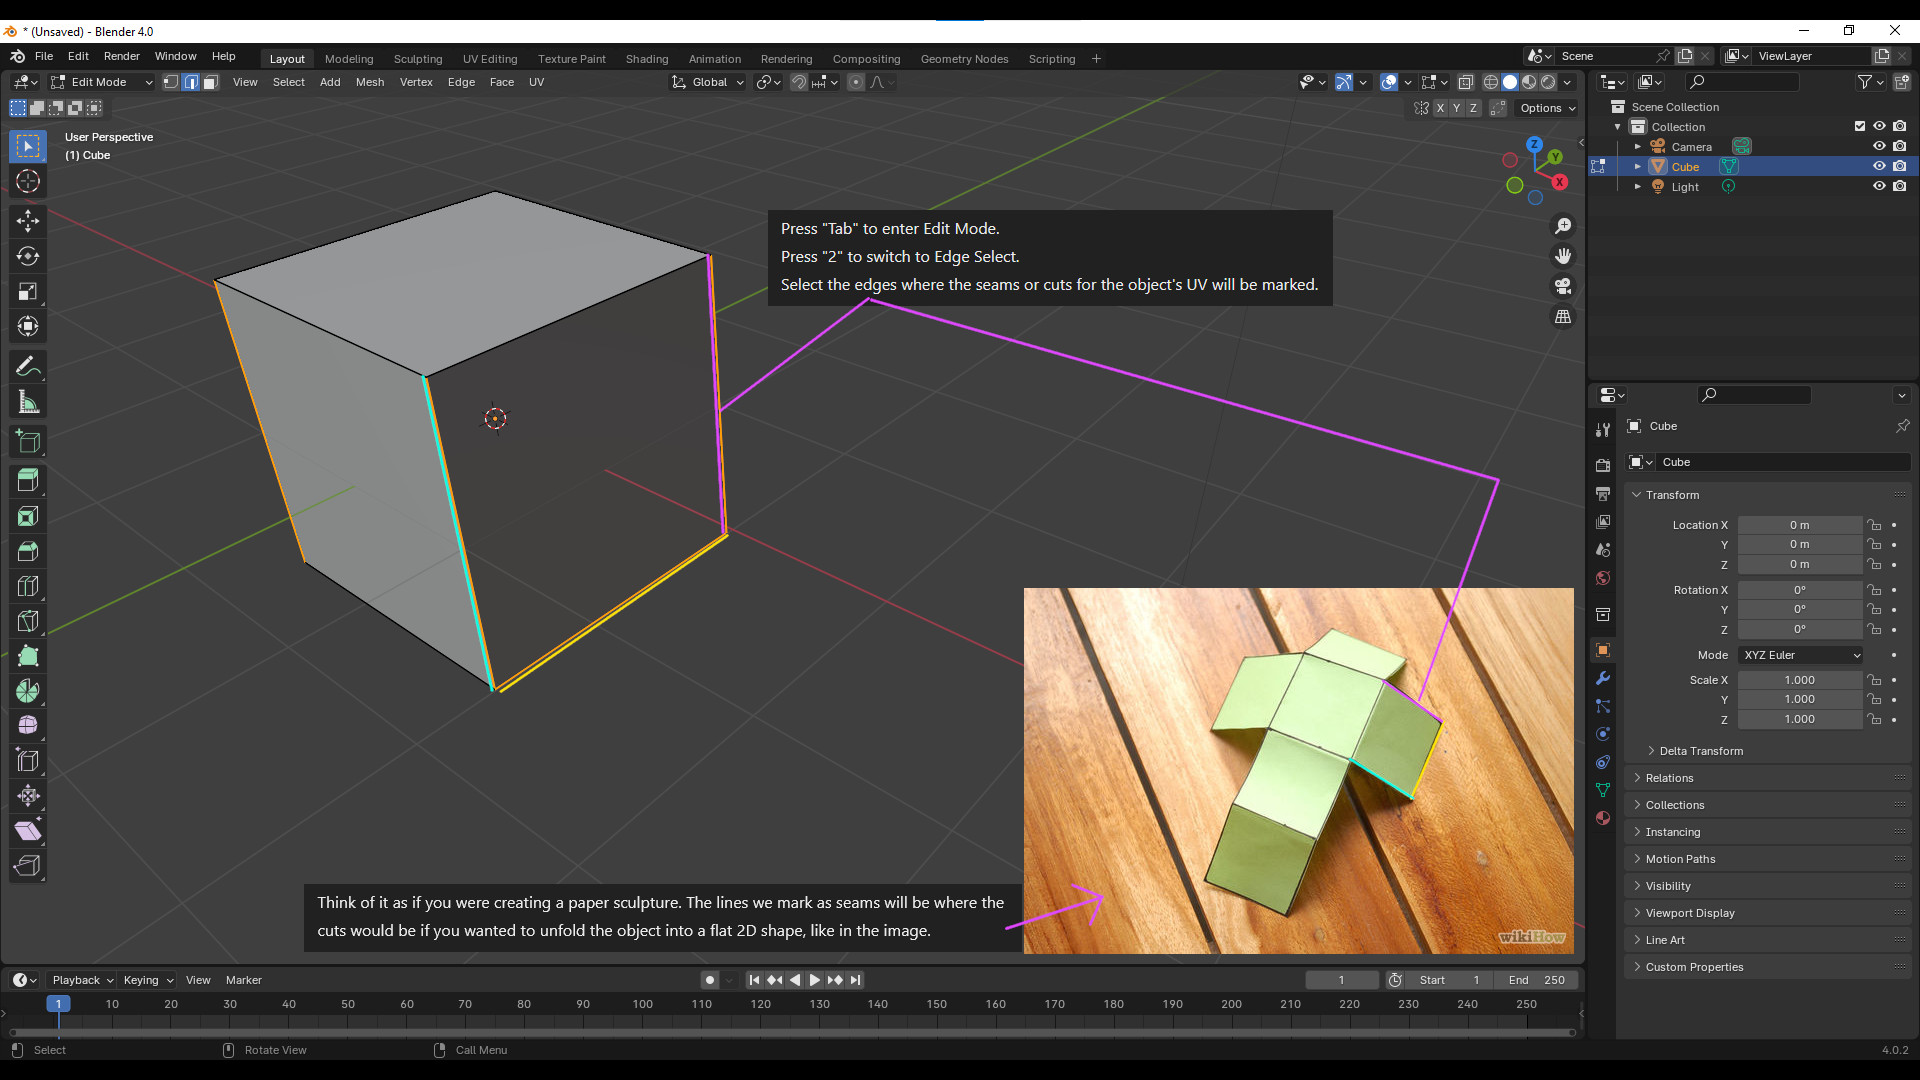Select the Spin tool
This screenshot has height=1080, width=1920.
click(x=28, y=691)
